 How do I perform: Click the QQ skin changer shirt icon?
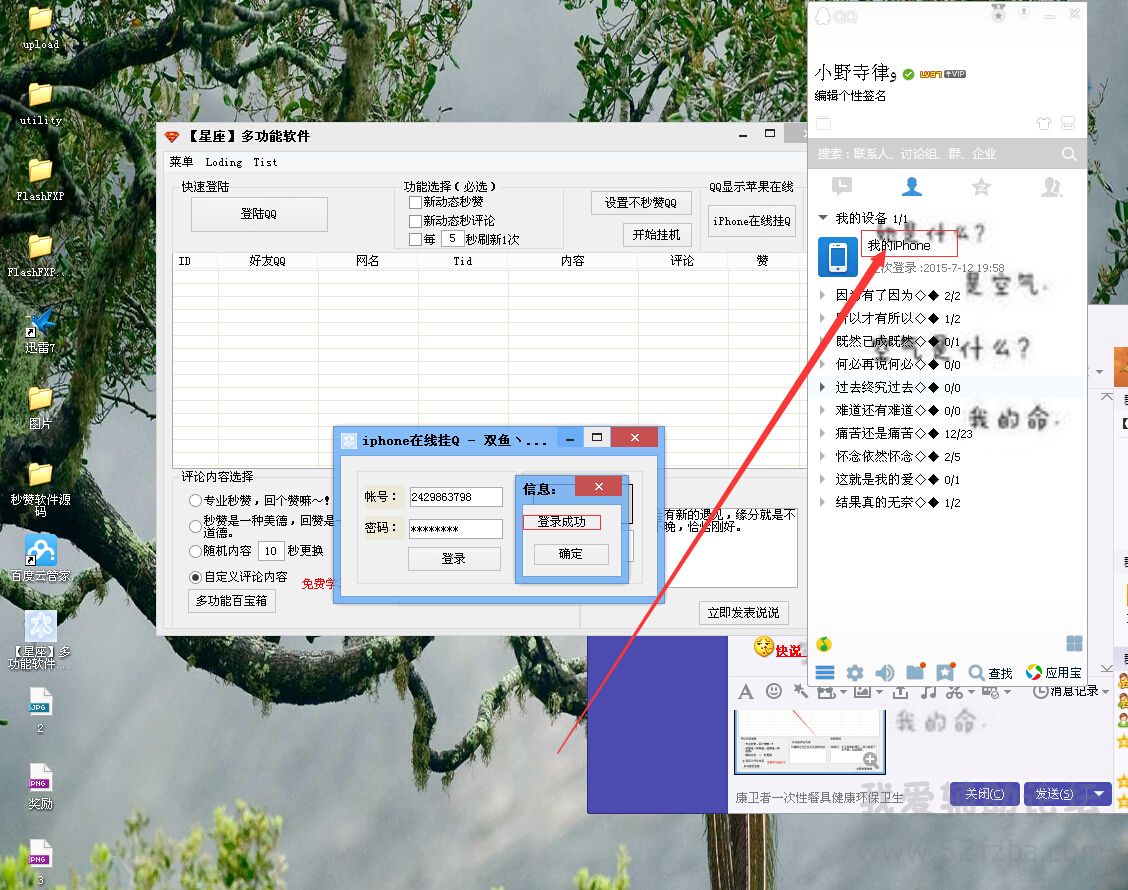(1044, 123)
